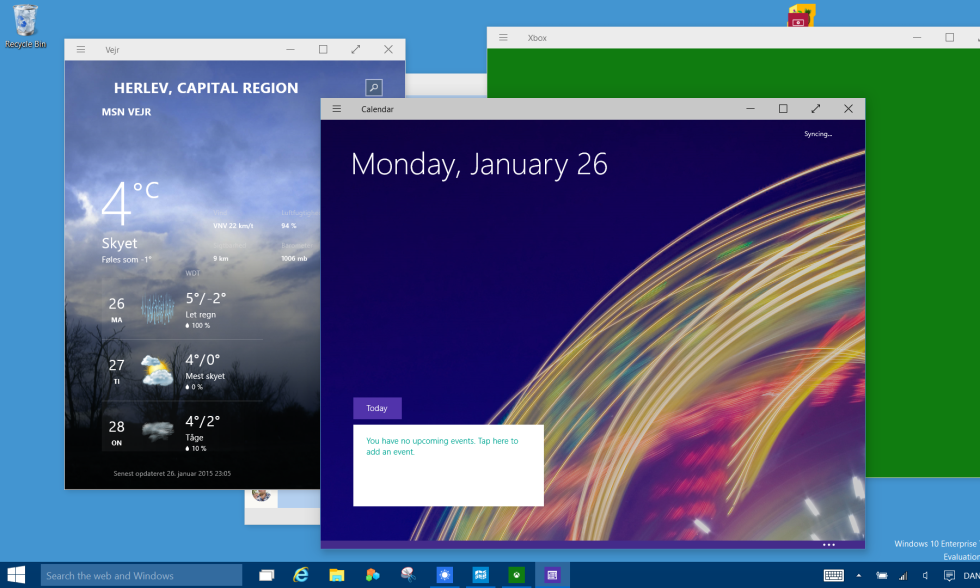Open the Weather app hamburger menu
Image resolution: width=980 pixels, height=588 pixels.
tap(81, 49)
